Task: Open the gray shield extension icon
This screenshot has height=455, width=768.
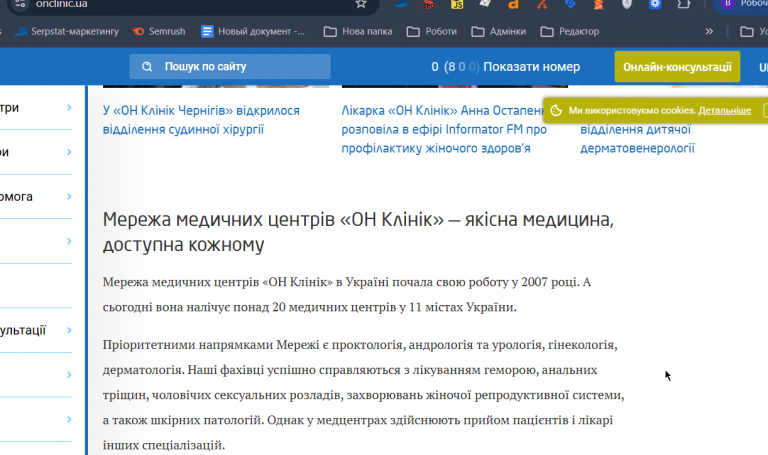Action: 627,4
